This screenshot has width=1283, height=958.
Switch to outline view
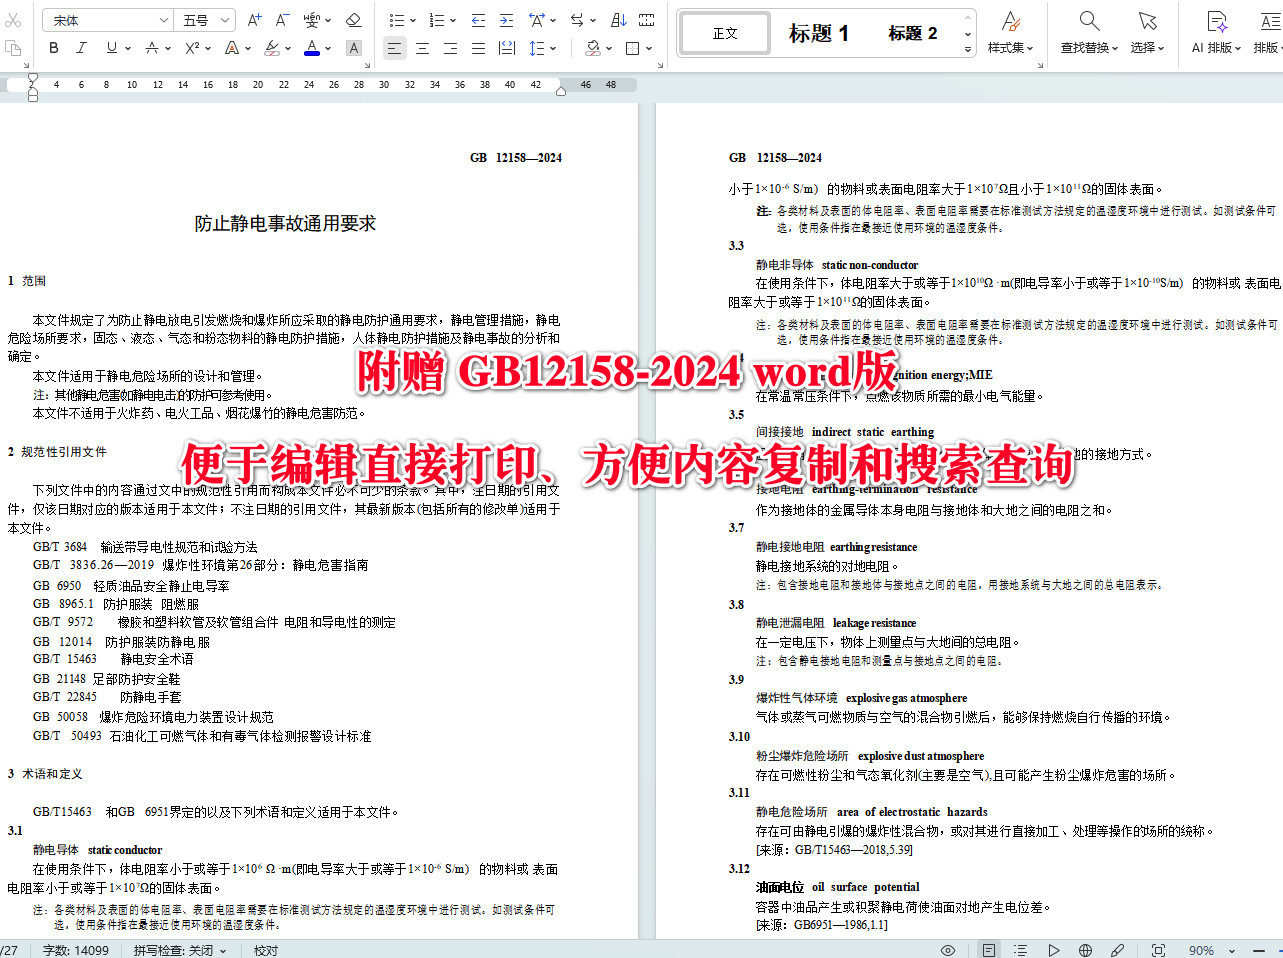tap(1020, 950)
